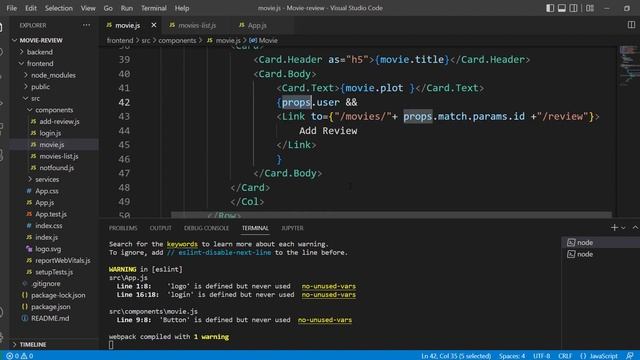Collapse the components folder
The width and height of the screenshot is (640, 360).
coord(54,110)
